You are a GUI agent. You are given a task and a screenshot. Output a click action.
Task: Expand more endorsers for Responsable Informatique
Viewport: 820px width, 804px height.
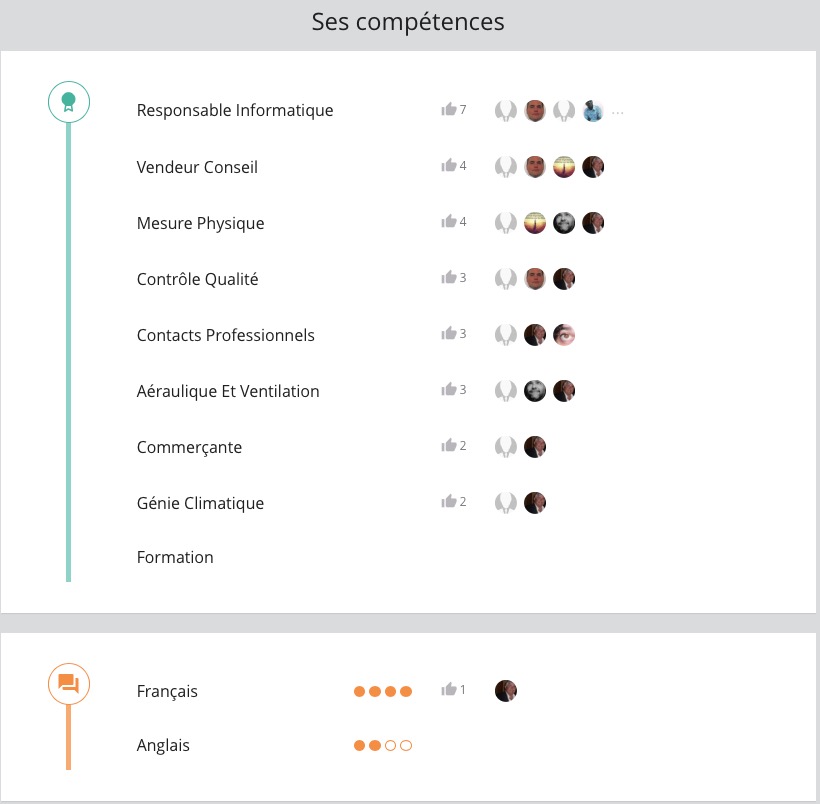(618, 112)
